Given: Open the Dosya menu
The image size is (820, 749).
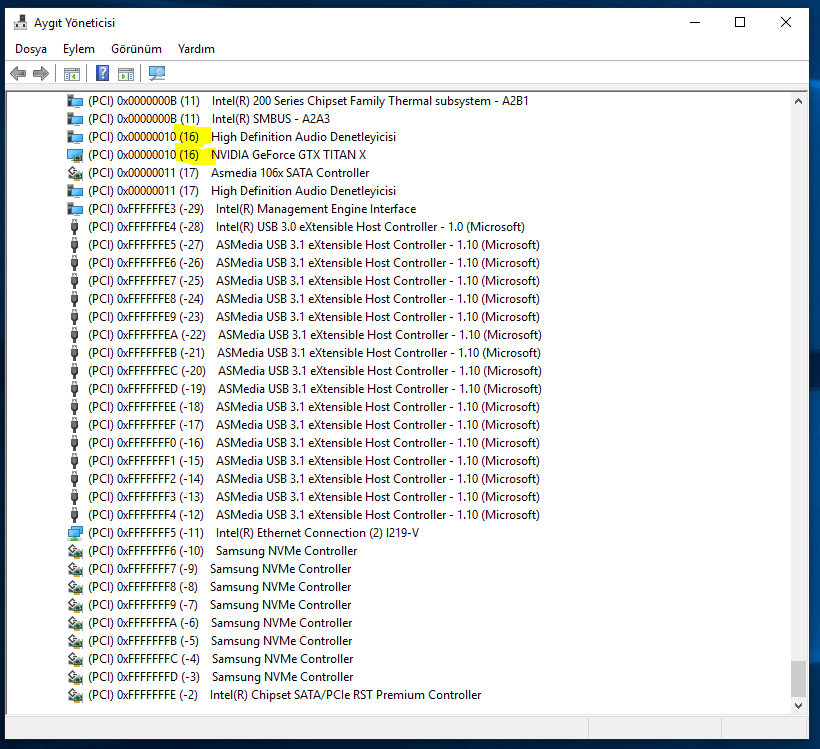Looking at the screenshot, I should click(31, 49).
